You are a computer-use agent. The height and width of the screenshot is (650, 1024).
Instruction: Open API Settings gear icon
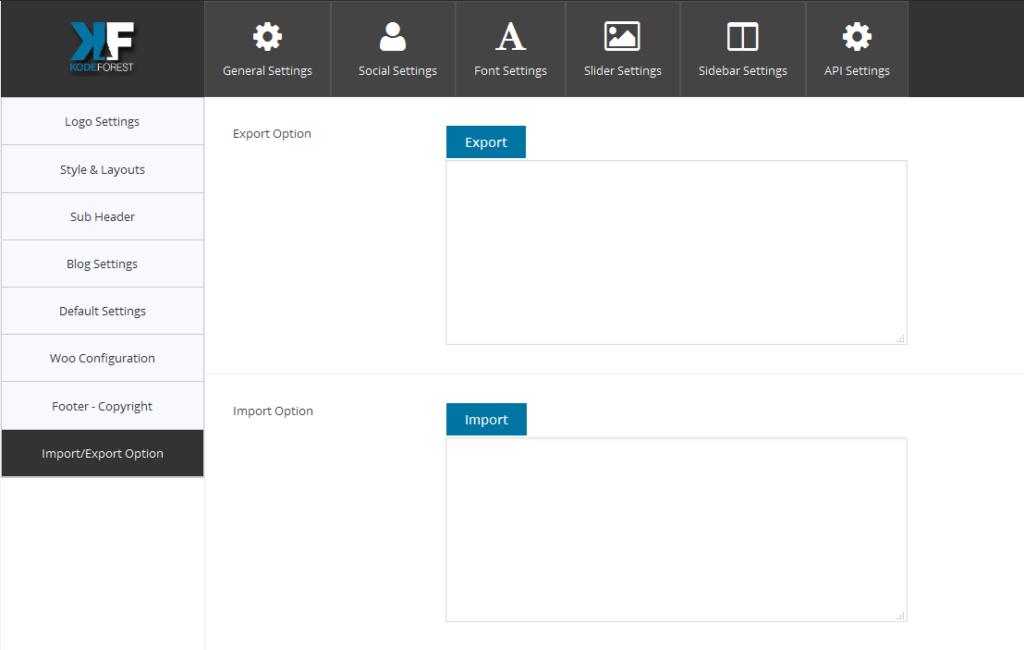click(857, 37)
